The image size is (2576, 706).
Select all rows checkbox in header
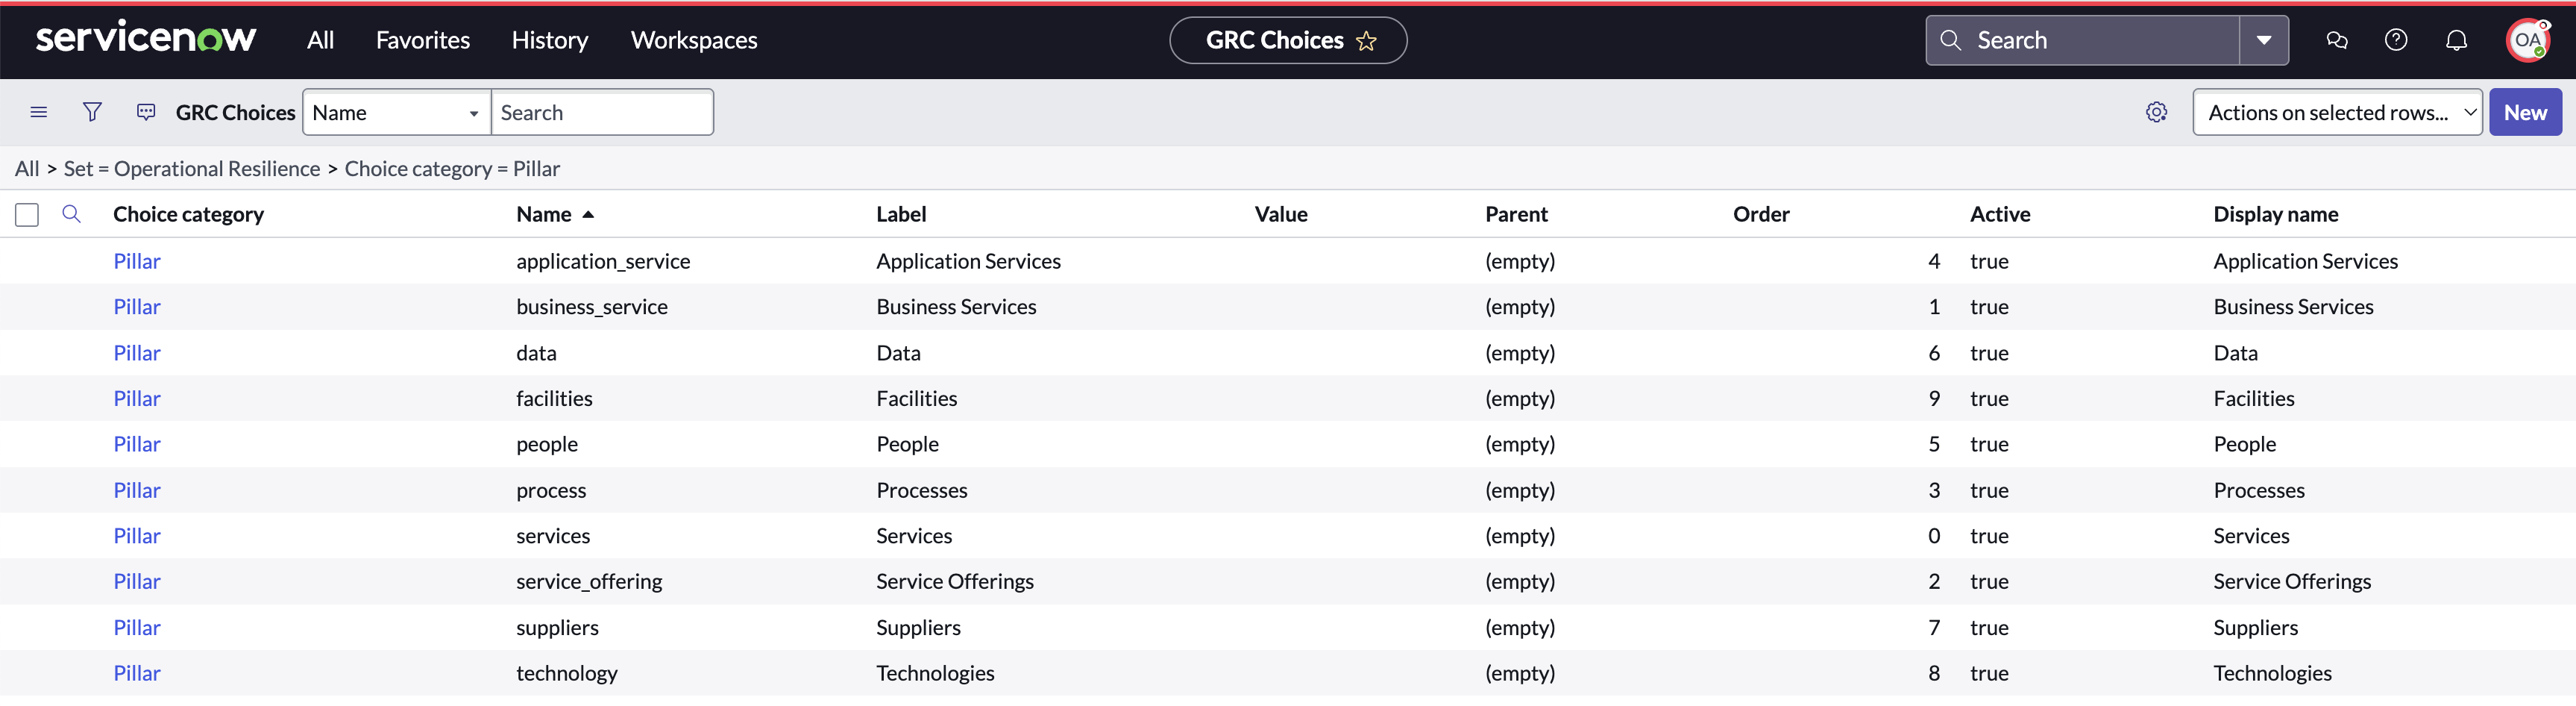27,215
